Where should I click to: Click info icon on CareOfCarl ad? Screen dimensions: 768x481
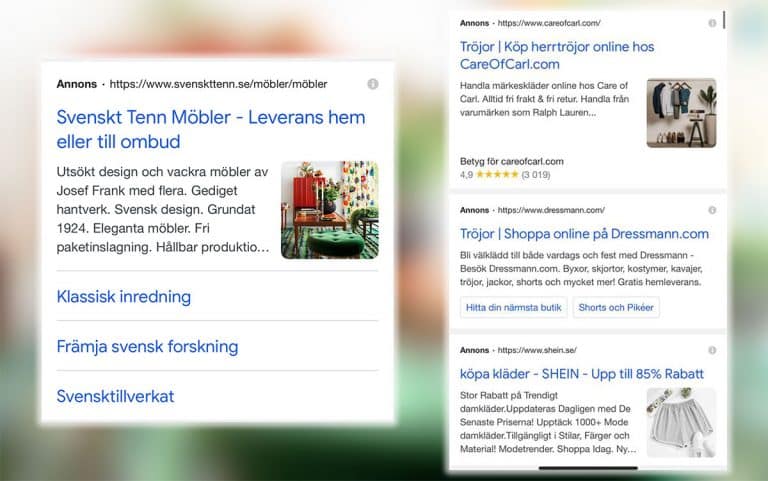(x=712, y=23)
